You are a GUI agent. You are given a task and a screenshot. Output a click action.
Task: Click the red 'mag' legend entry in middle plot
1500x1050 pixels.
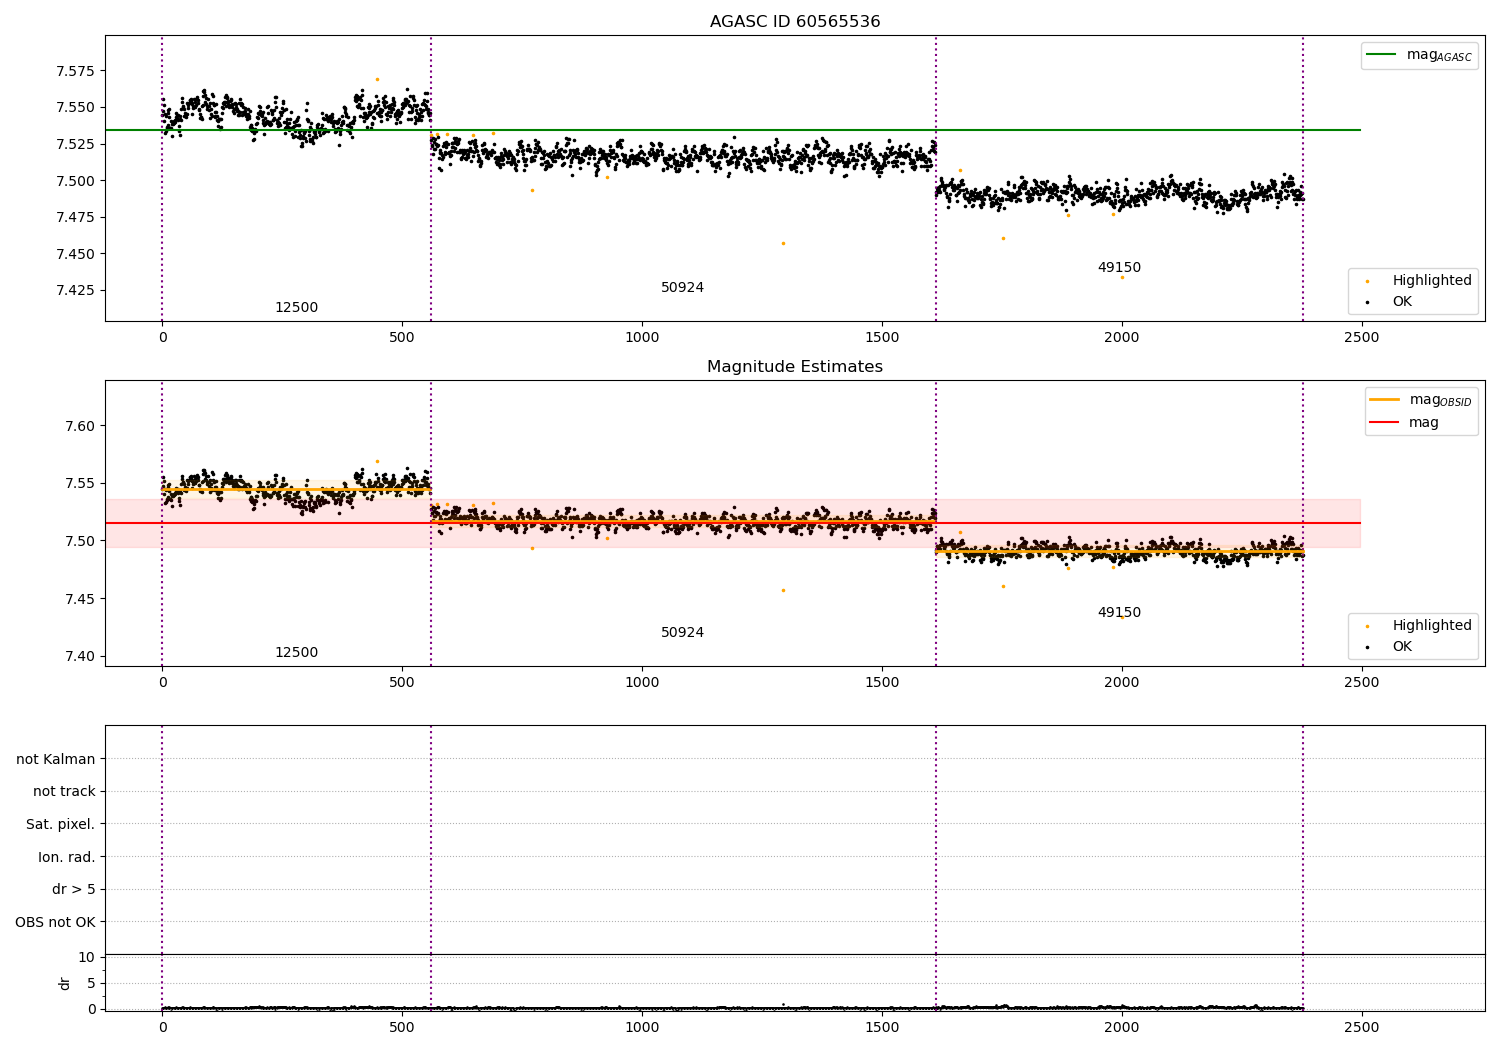1405,422
